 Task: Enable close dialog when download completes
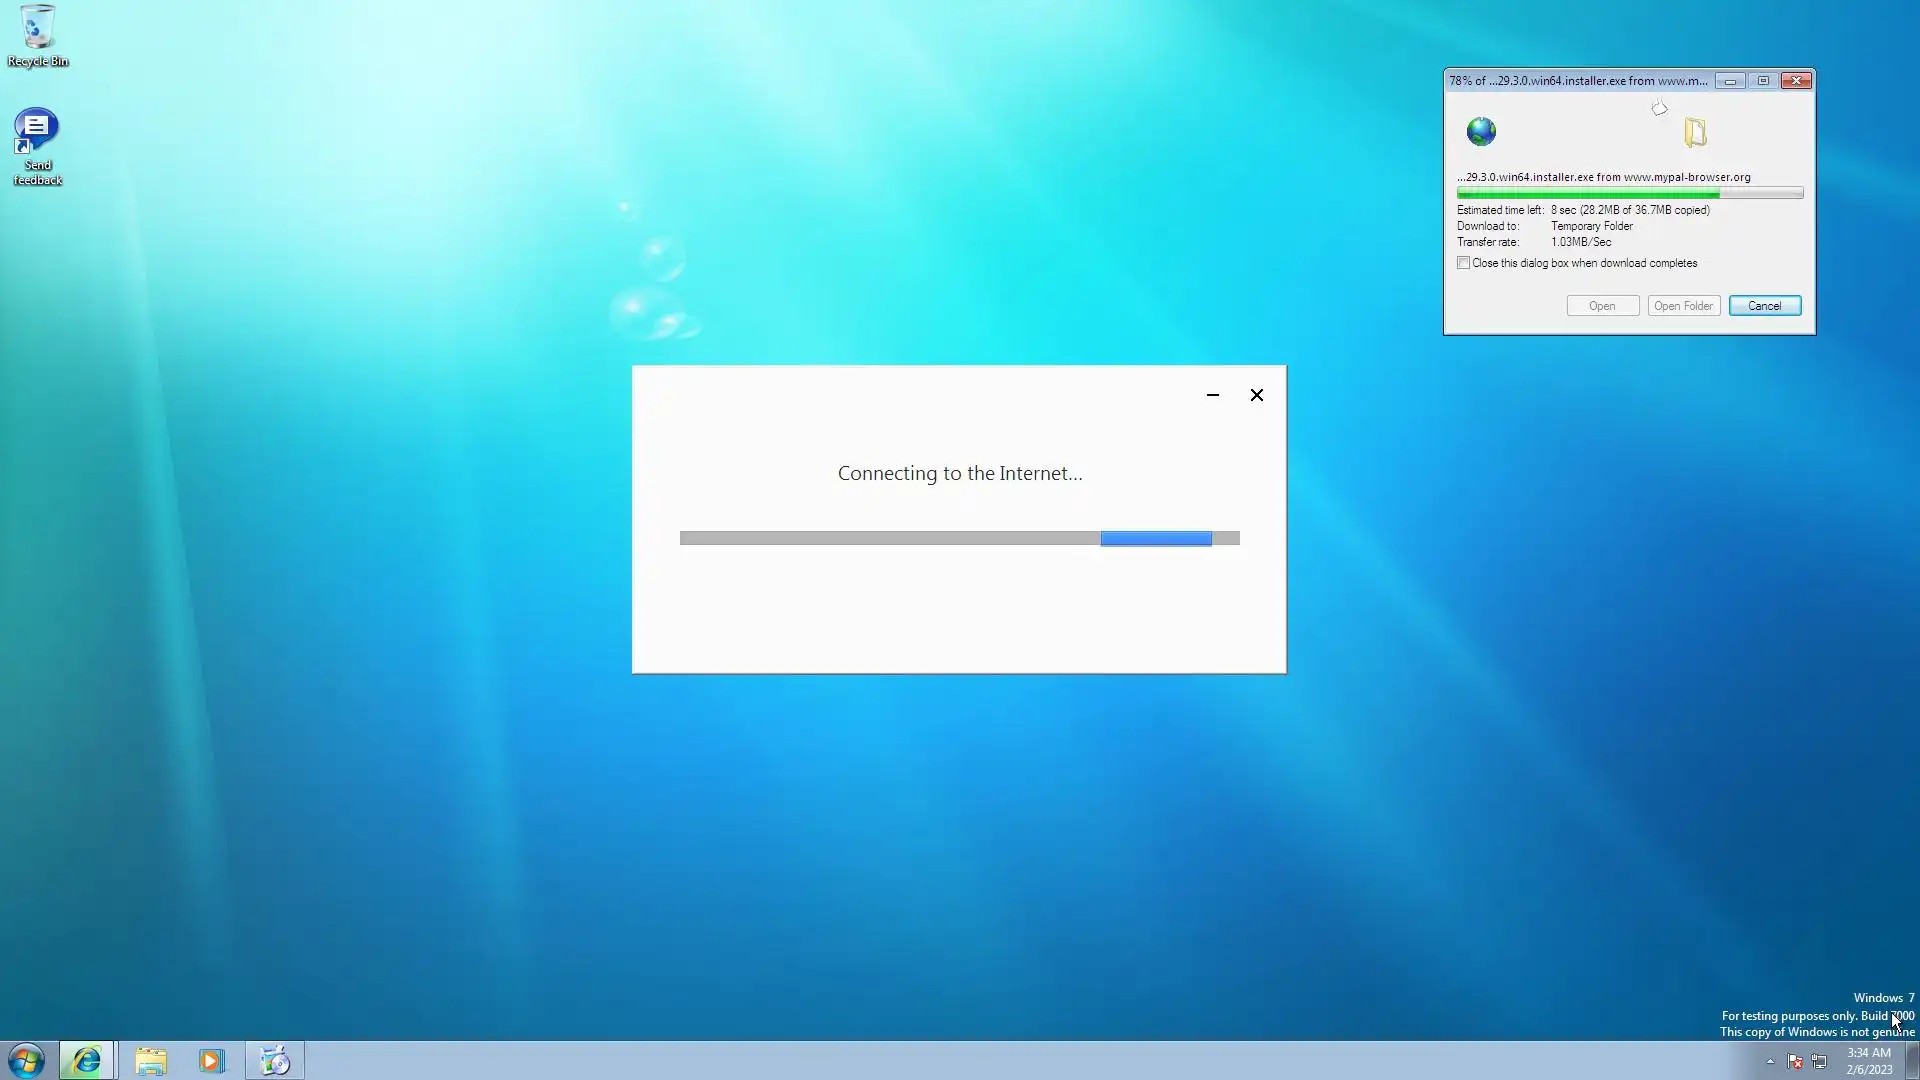[x=1464, y=263]
